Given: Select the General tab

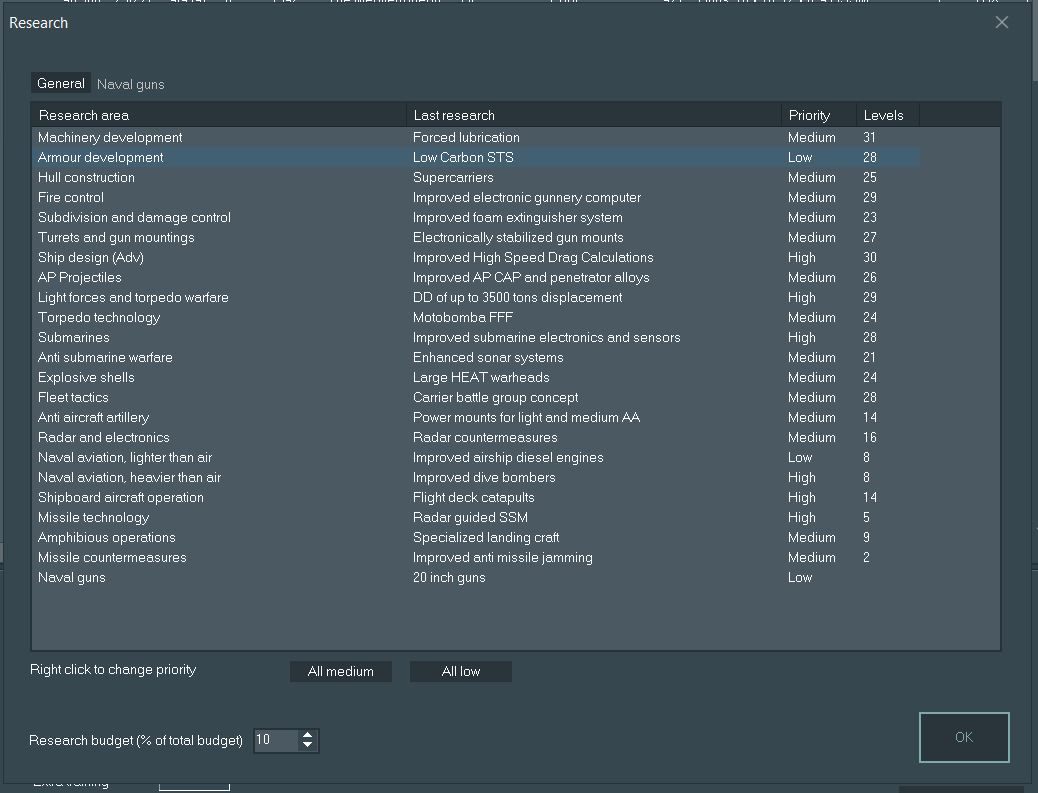Looking at the screenshot, I should click(61, 83).
